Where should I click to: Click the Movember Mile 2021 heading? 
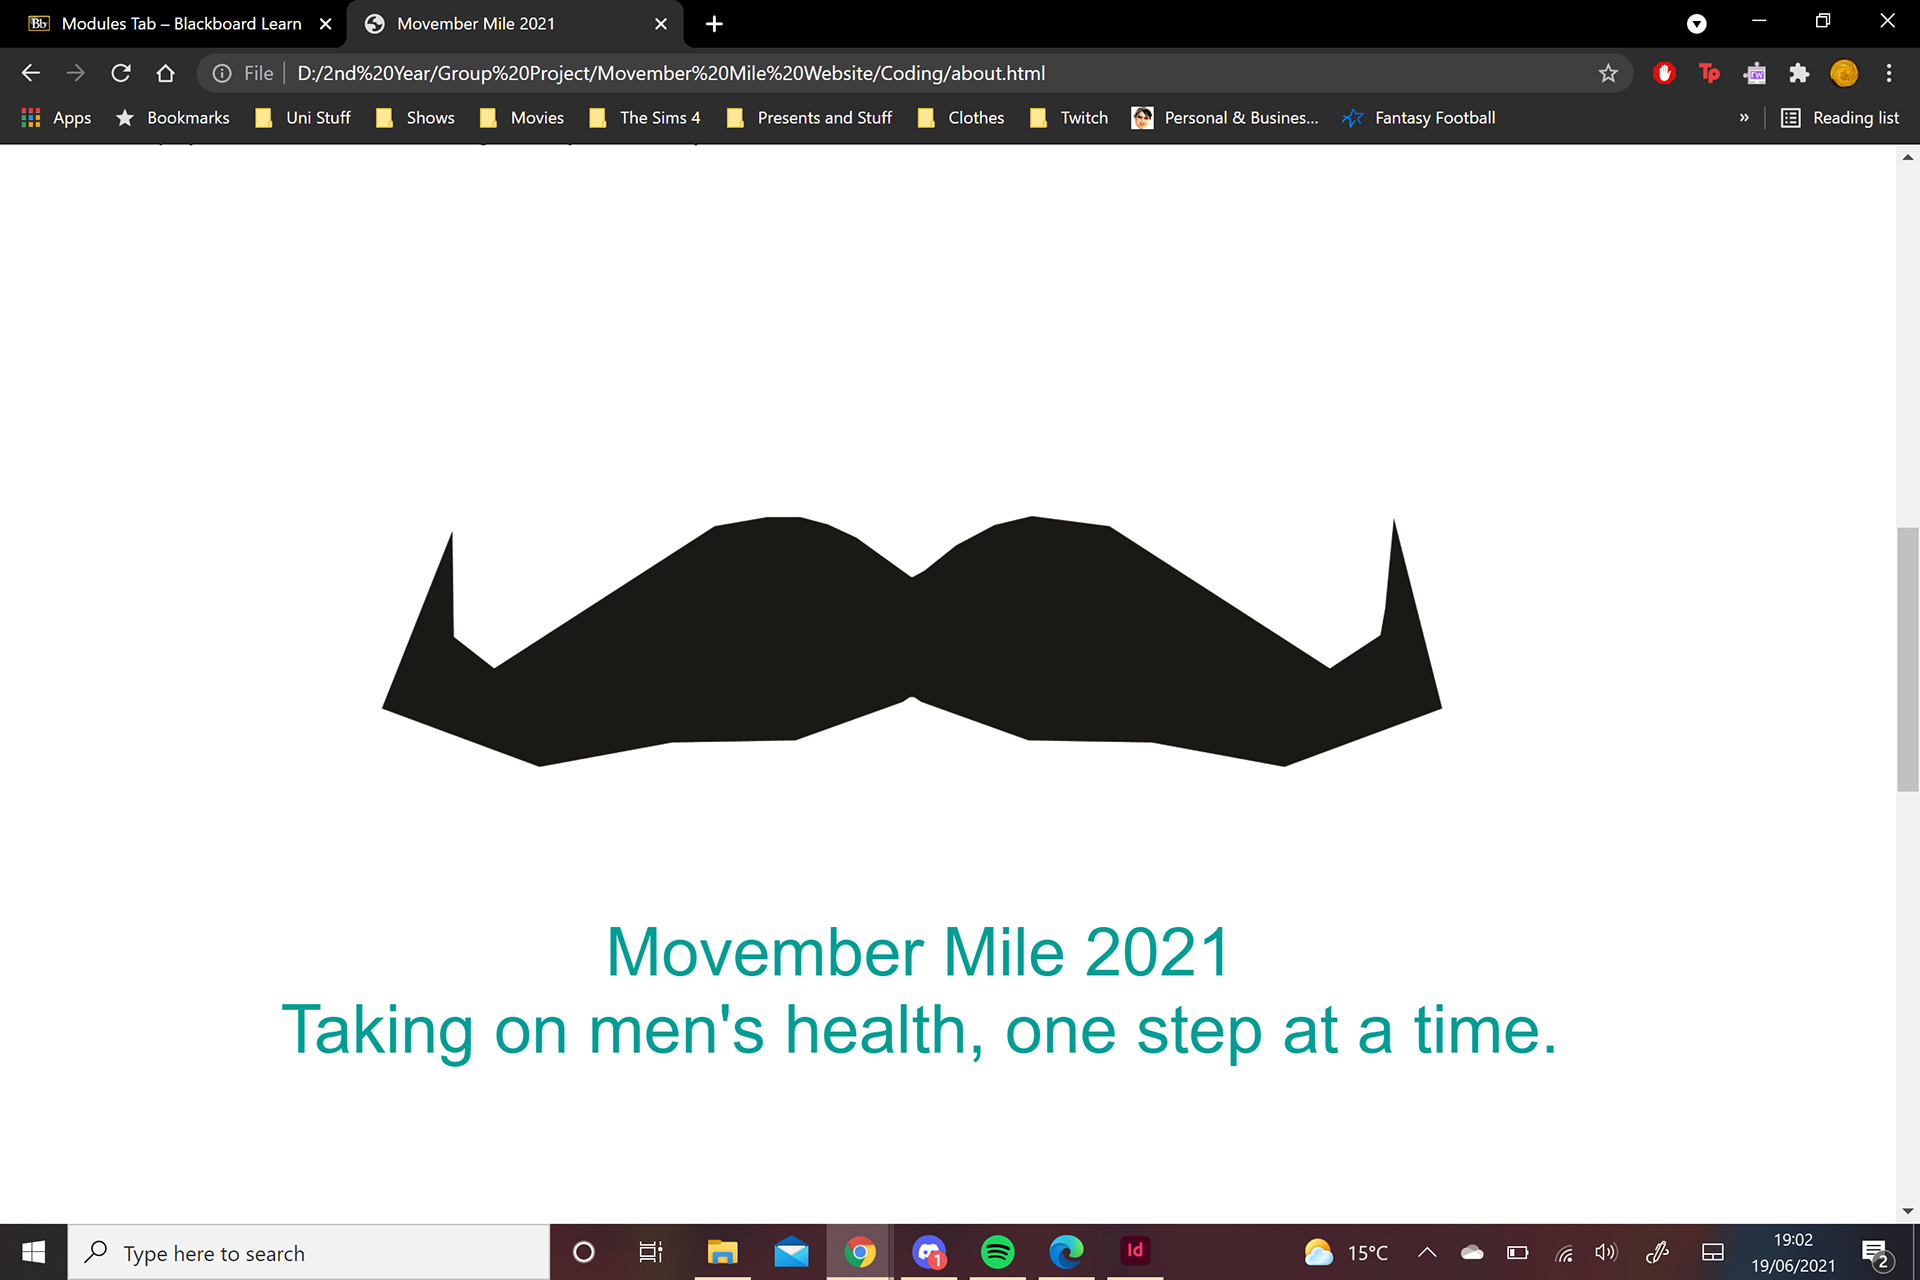coord(918,952)
